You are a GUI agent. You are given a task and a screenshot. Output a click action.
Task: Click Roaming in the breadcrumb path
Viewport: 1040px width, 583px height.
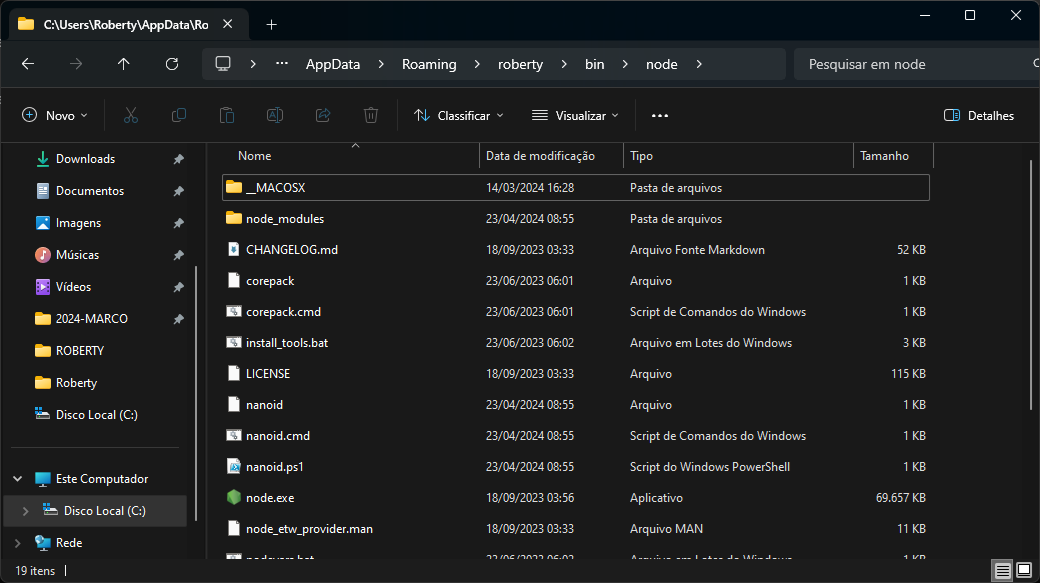coord(429,64)
